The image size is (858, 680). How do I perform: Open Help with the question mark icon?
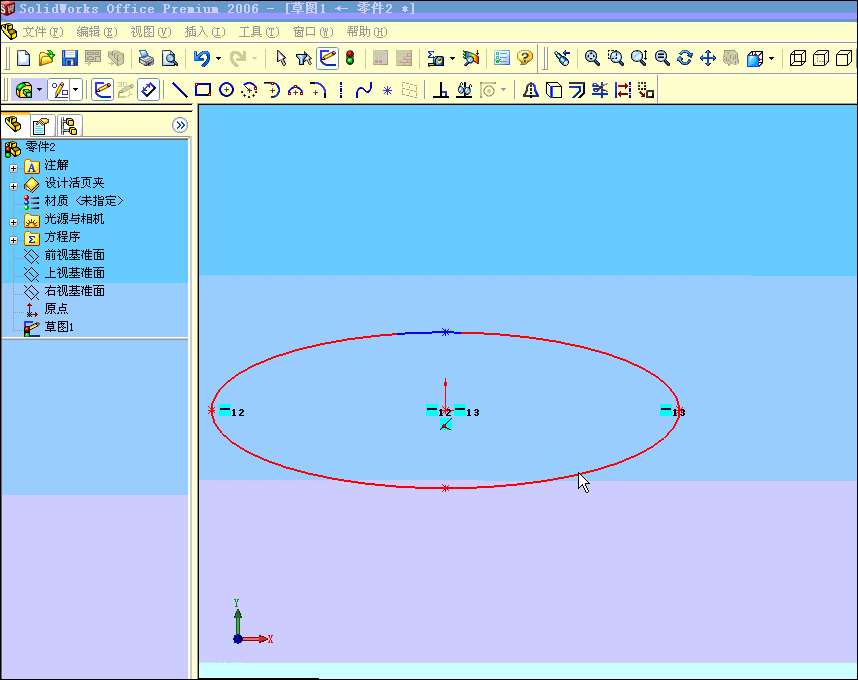[x=525, y=58]
